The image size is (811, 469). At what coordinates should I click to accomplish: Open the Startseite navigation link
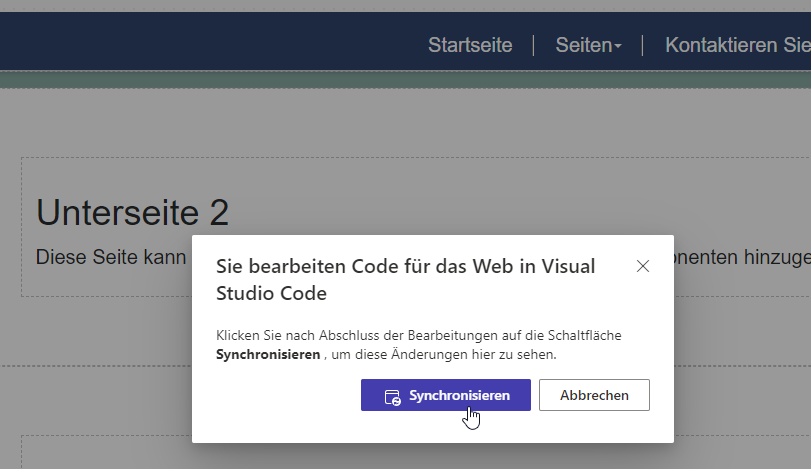470,45
